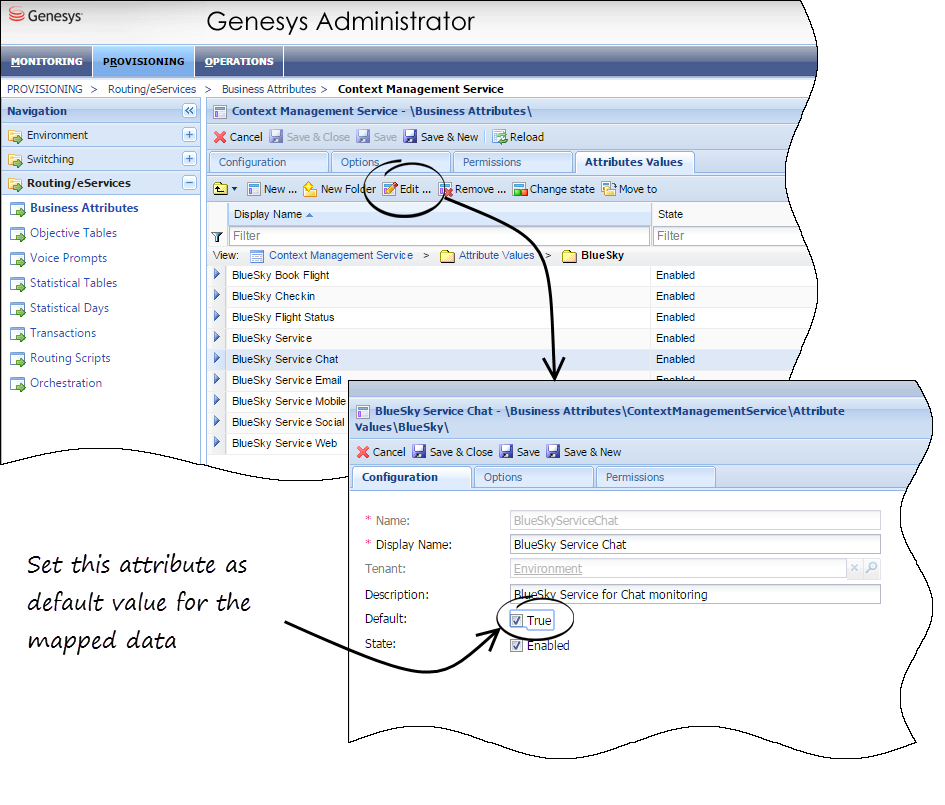
Task: Expand BlueSky Checkin row
Action: (x=217, y=296)
